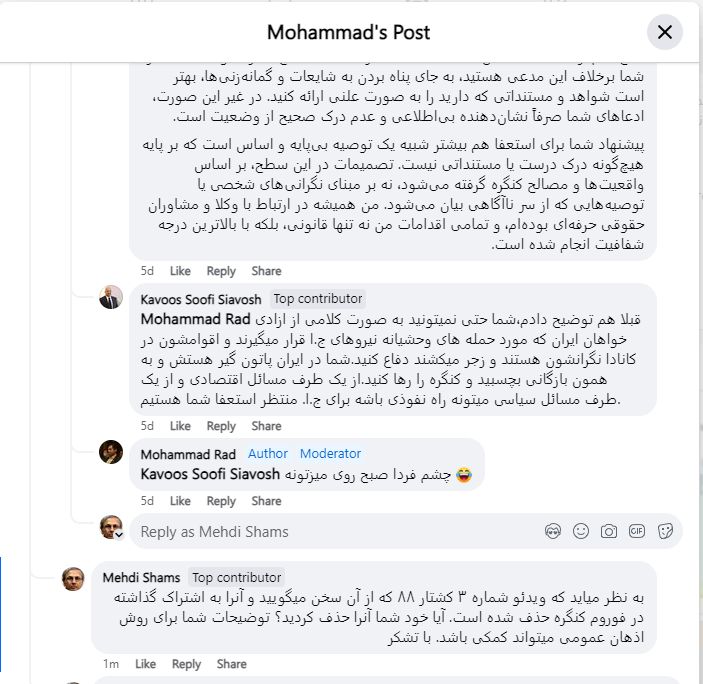Screen dimensions: 703x684
Task: Like Mehdi Shams' comment
Action: point(145,663)
